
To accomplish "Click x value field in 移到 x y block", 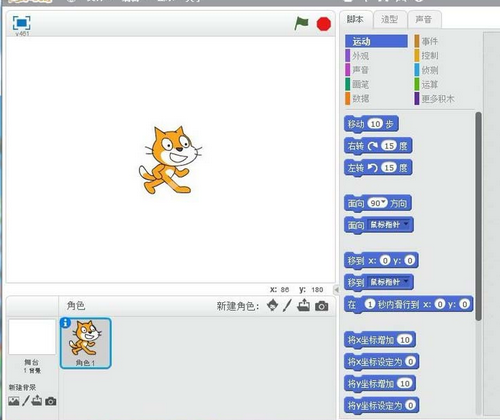I will 385,260.
